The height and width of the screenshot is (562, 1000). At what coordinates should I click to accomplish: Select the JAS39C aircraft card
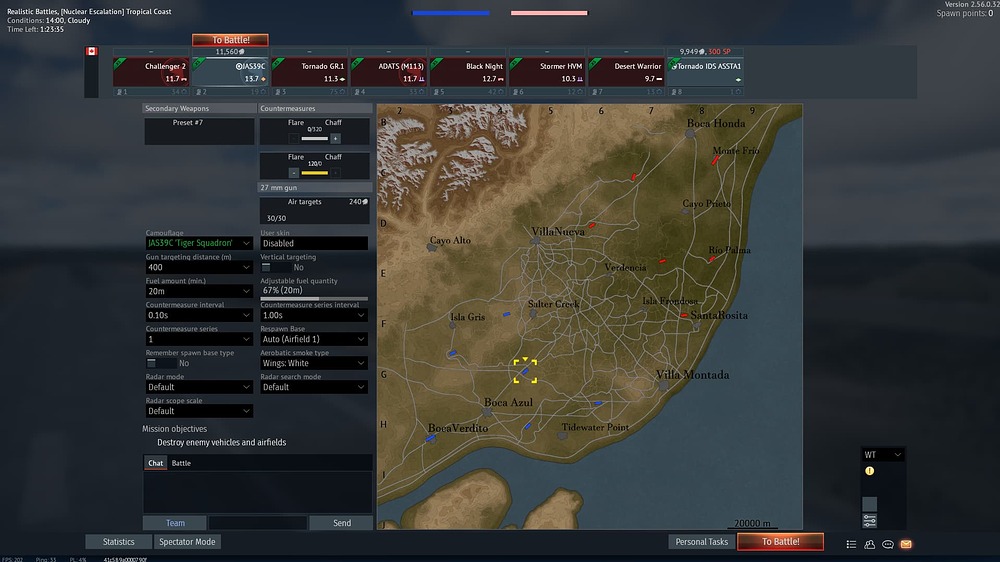[x=230, y=72]
